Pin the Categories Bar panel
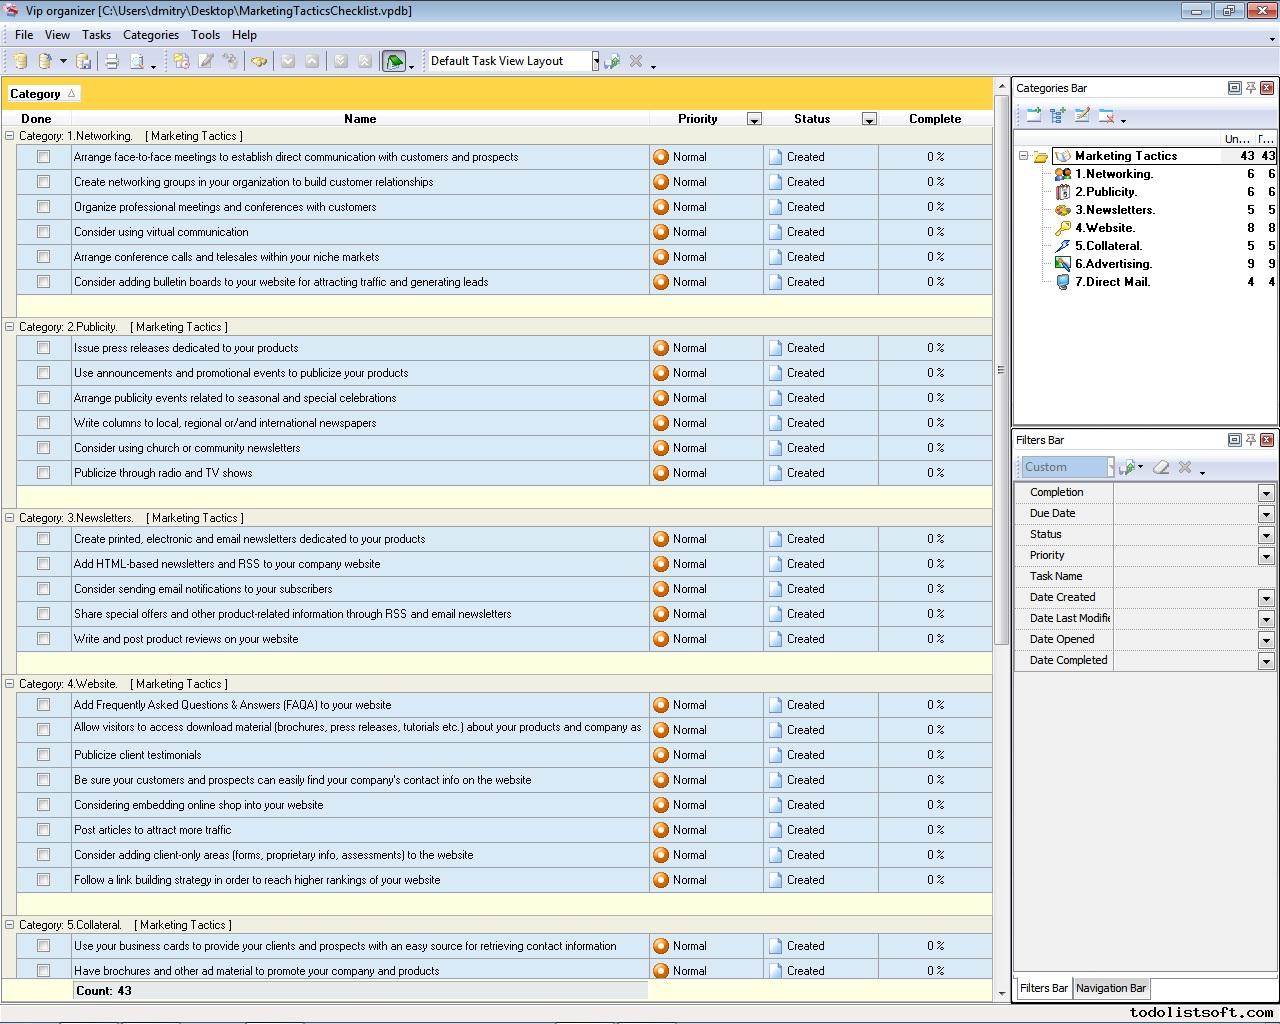This screenshot has width=1280, height=1024. [x=1250, y=88]
